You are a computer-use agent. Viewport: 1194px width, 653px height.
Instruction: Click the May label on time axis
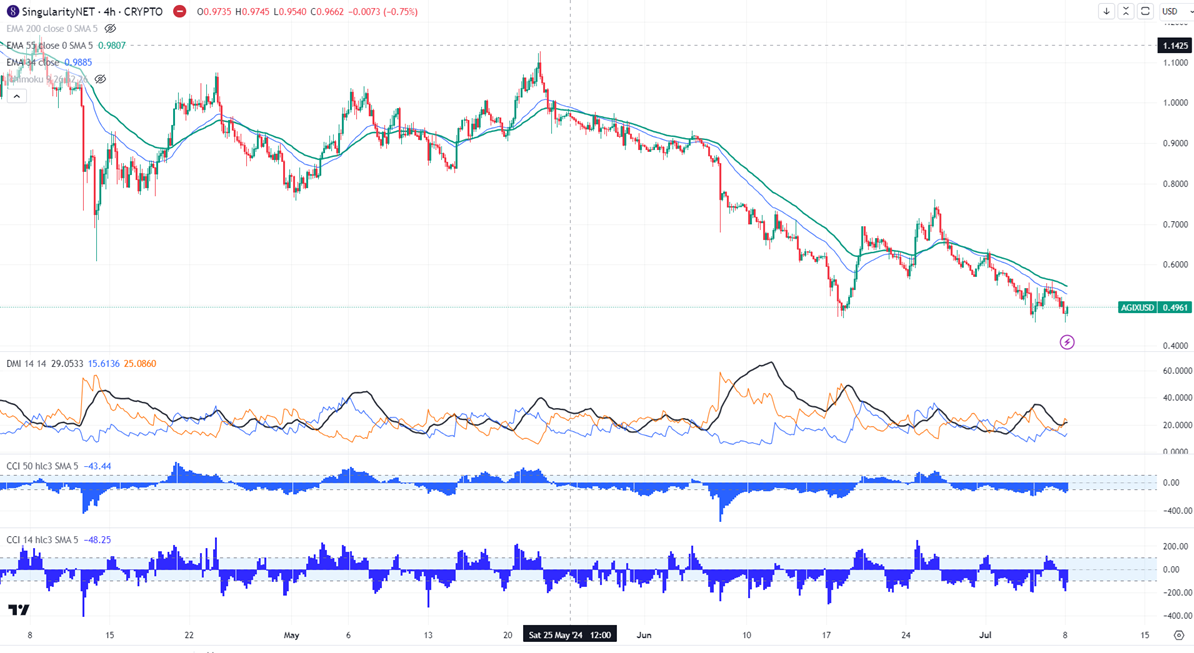point(291,635)
